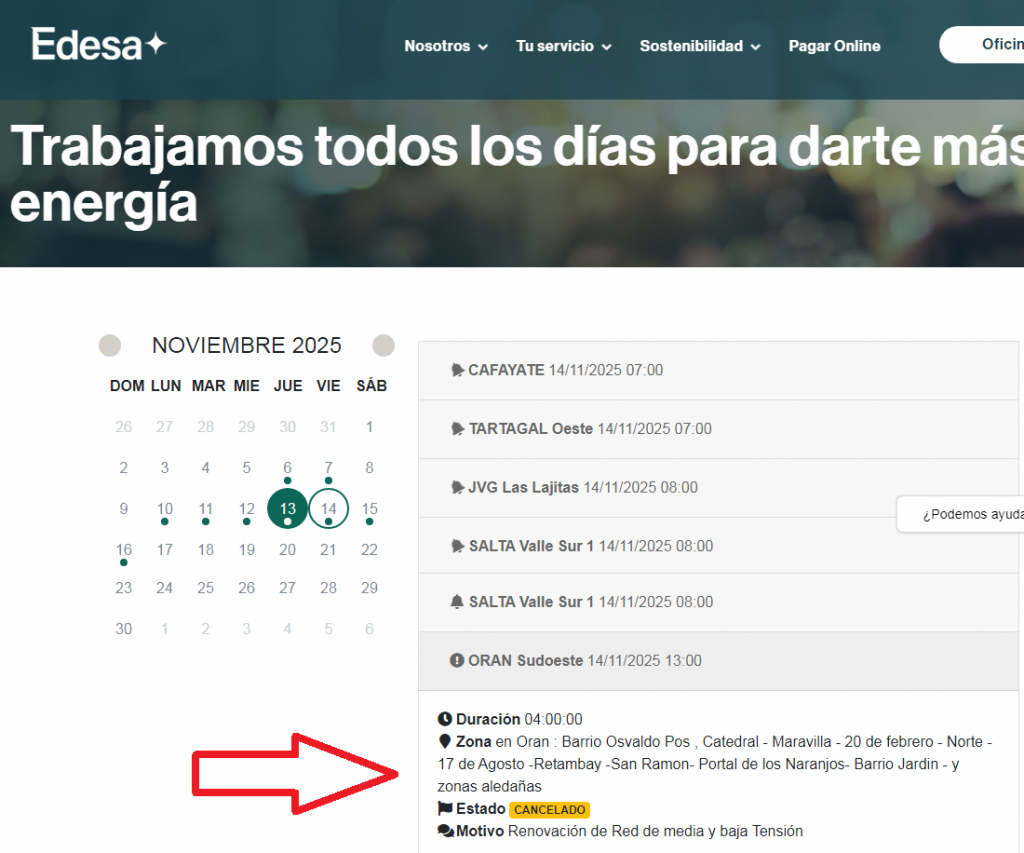The width and height of the screenshot is (1024, 853).
Task: Click Duración 04:00:00 text
Action: pyautogui.click(x=519, y=719)
